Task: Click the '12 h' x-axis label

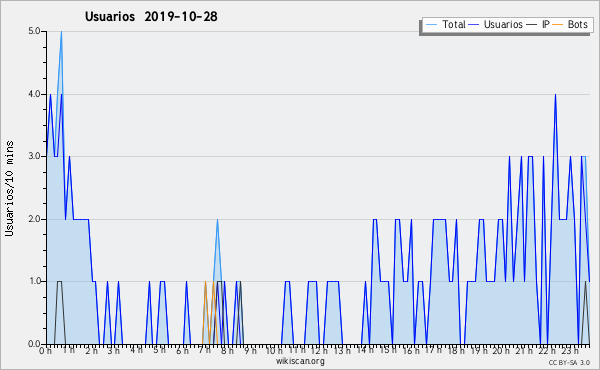Action: tap(318, 351)
